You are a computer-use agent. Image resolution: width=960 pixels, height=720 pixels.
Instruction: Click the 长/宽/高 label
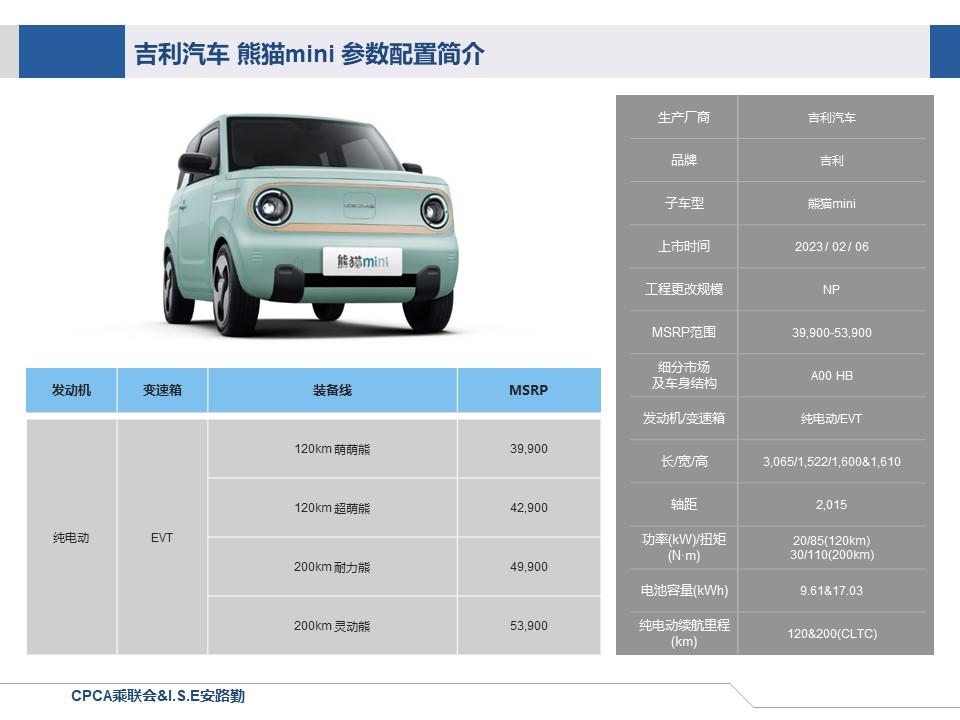(684, 461)
